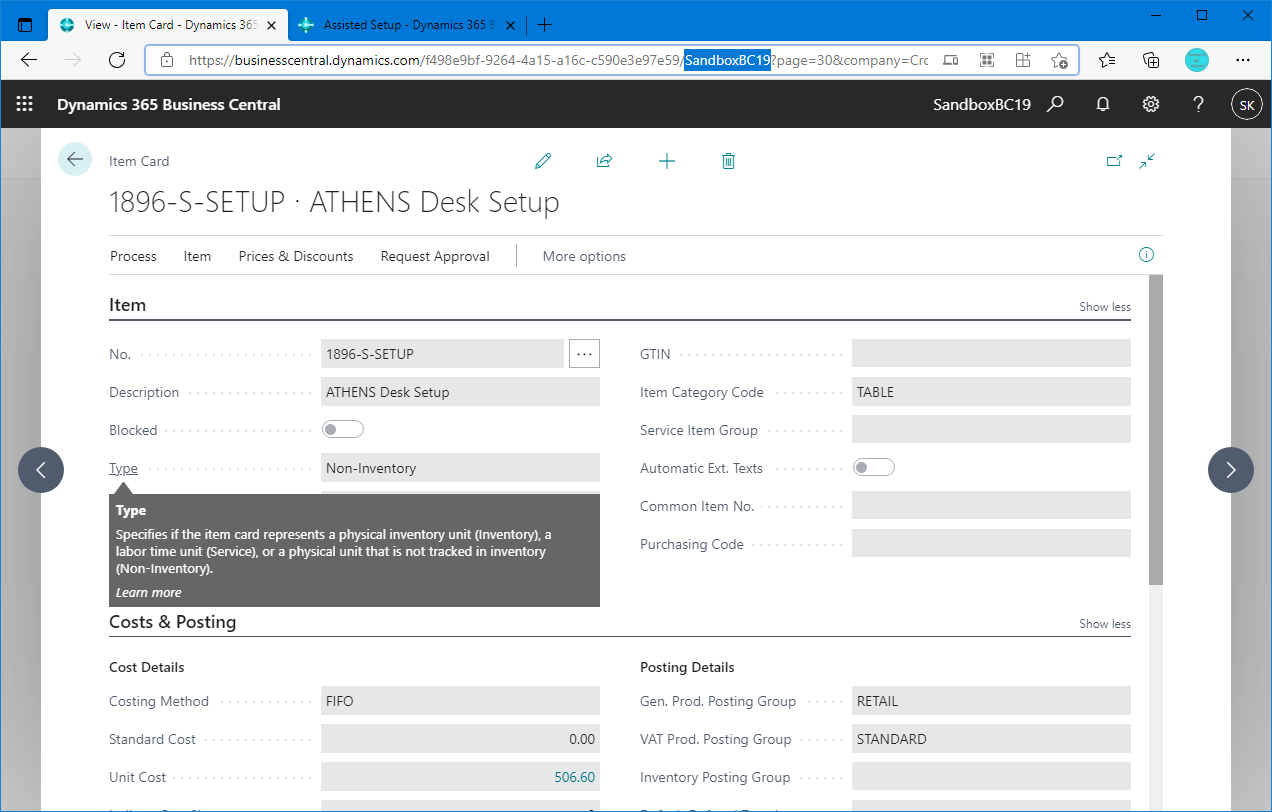Delete the item using trash icon
Image resolution: width=1272 pixels, height=812 pixels.
(728, 160)
